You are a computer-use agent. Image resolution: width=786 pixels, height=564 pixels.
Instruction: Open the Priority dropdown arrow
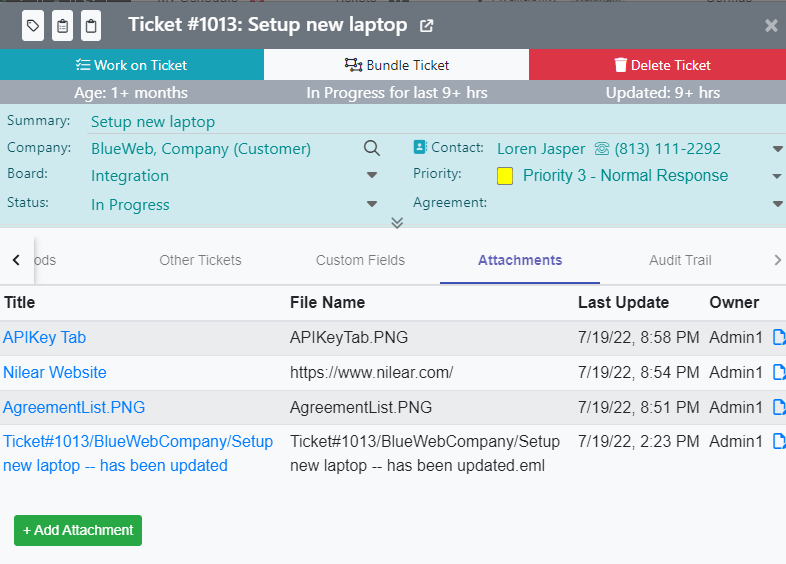[777, 176]
